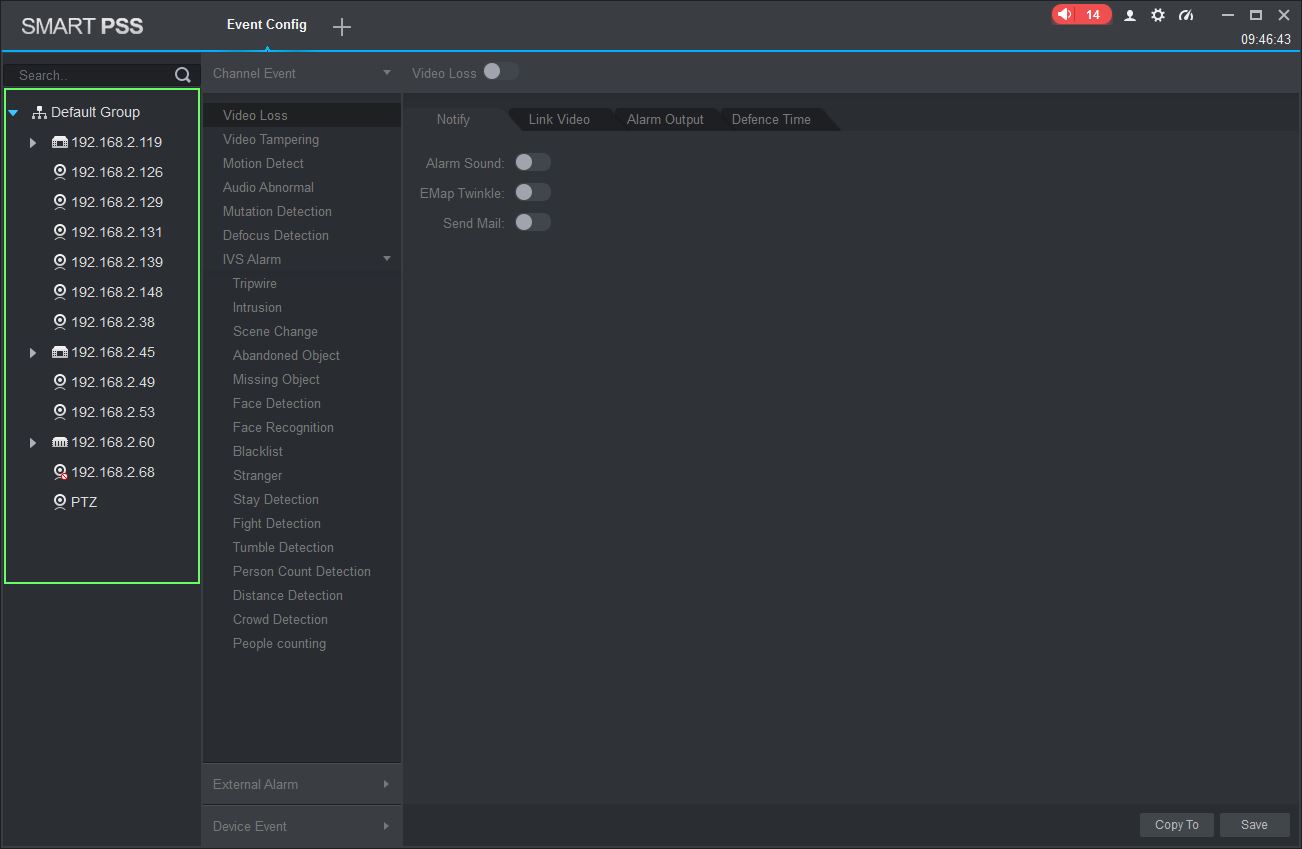Turn on the Alarm Sound switch
This screenshot has height=849, width=1302.
click(533, 162)
